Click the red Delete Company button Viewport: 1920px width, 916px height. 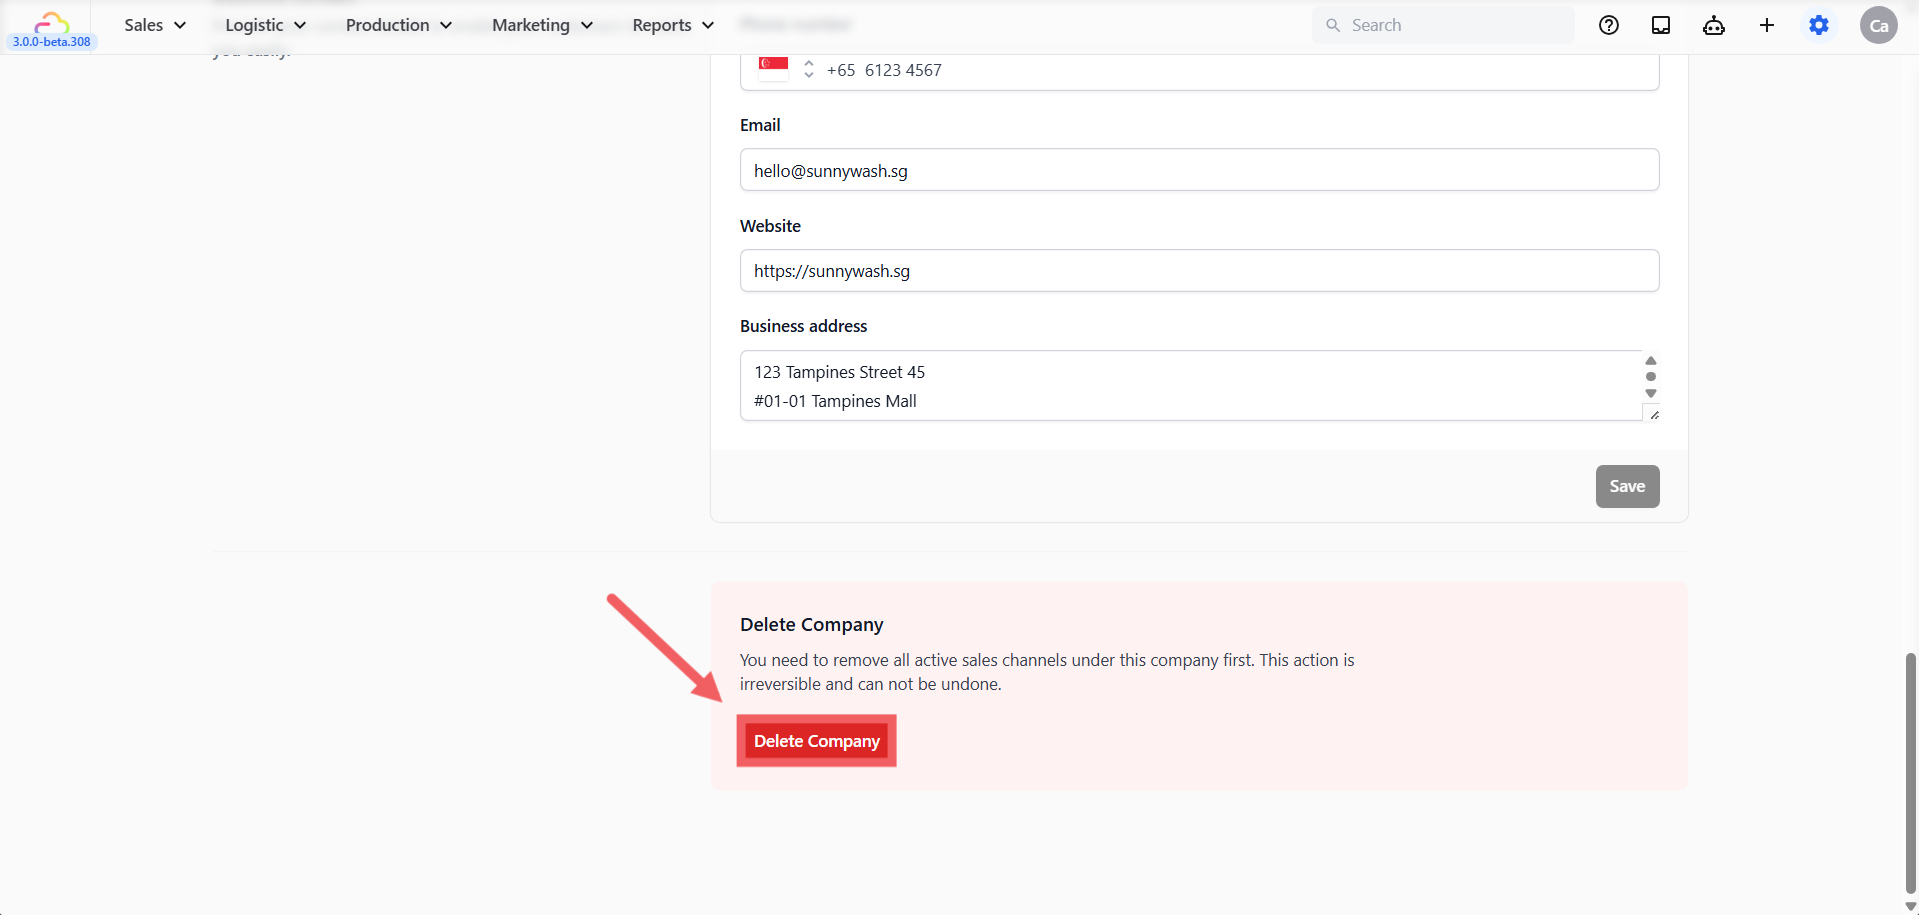point(816,741)
